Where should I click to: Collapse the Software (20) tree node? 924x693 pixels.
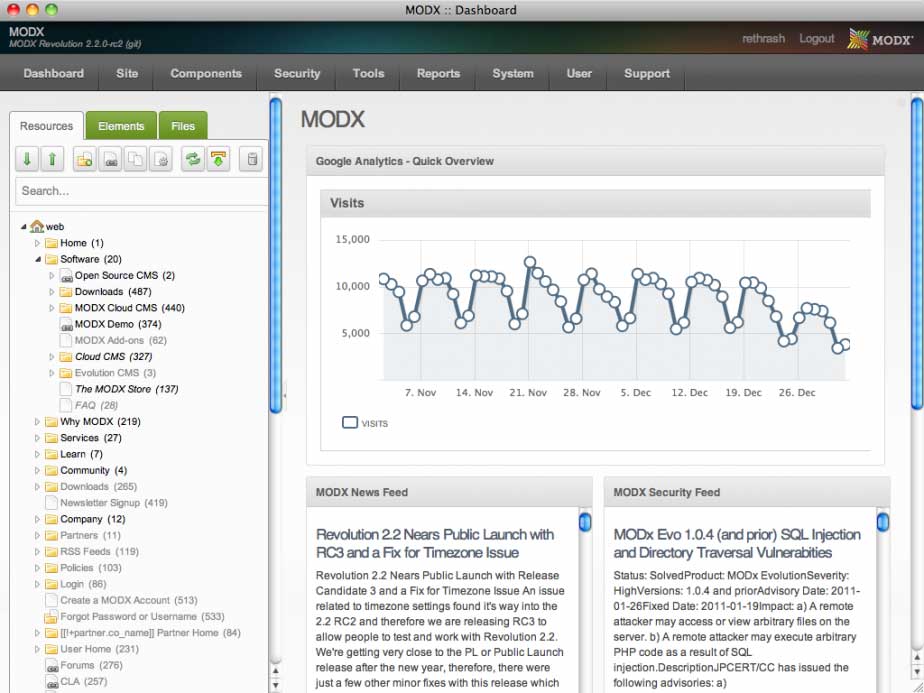click(x=37, y=259)
